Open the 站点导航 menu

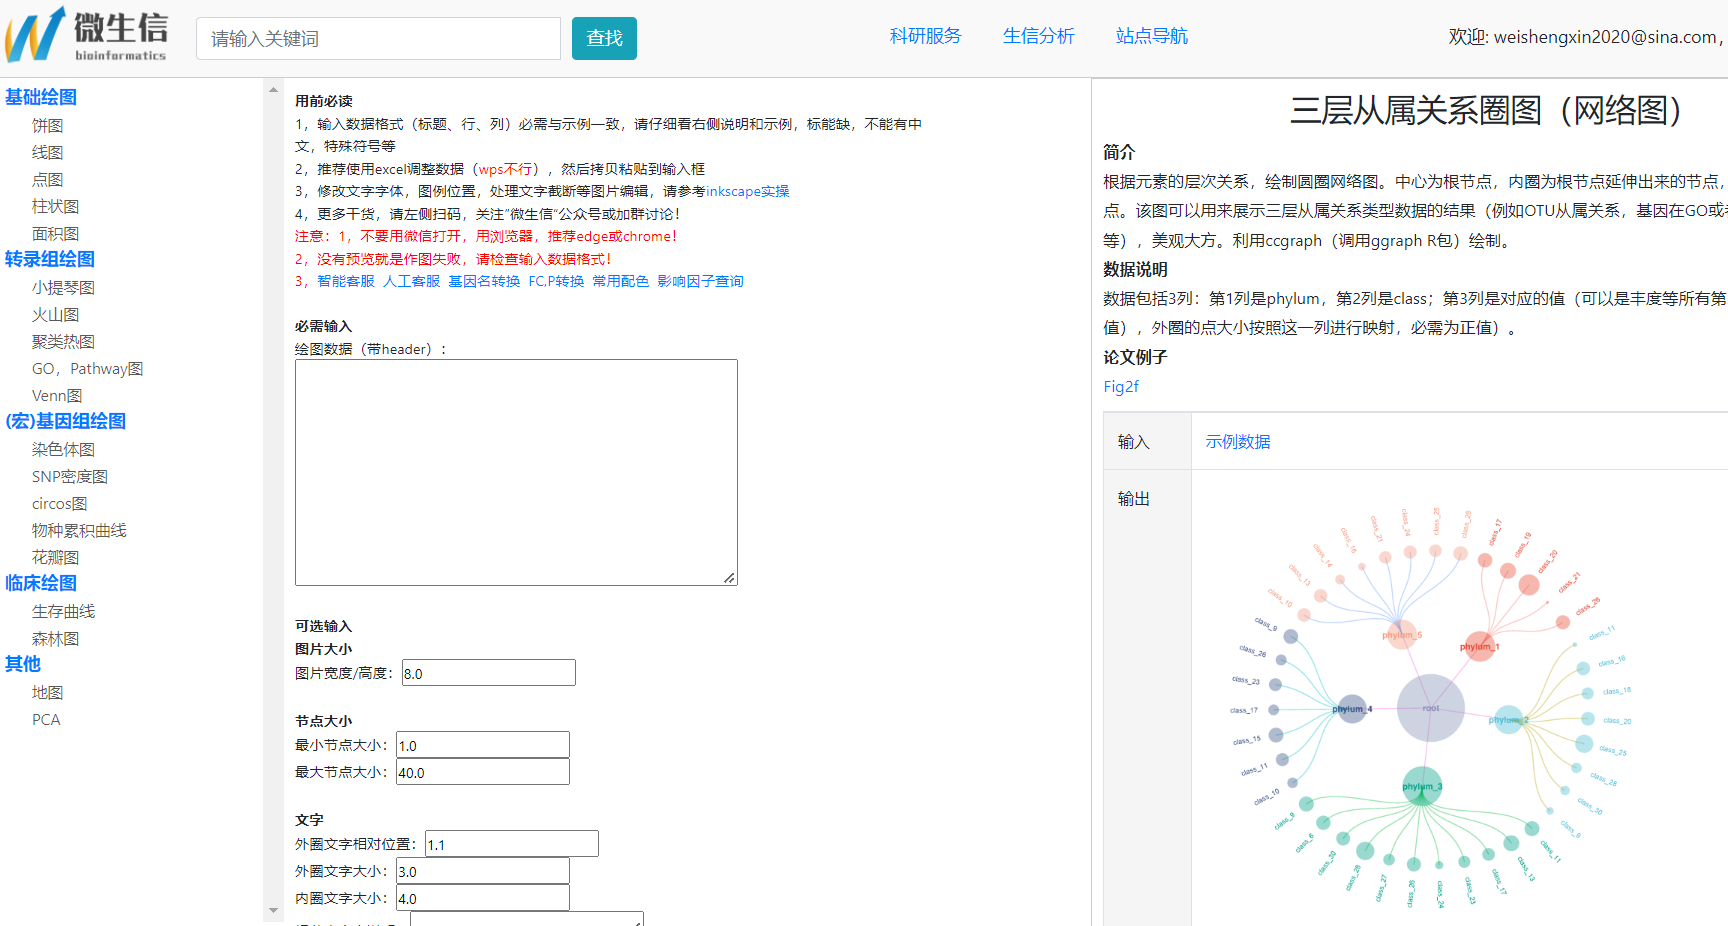click(x=1151, y=36)
